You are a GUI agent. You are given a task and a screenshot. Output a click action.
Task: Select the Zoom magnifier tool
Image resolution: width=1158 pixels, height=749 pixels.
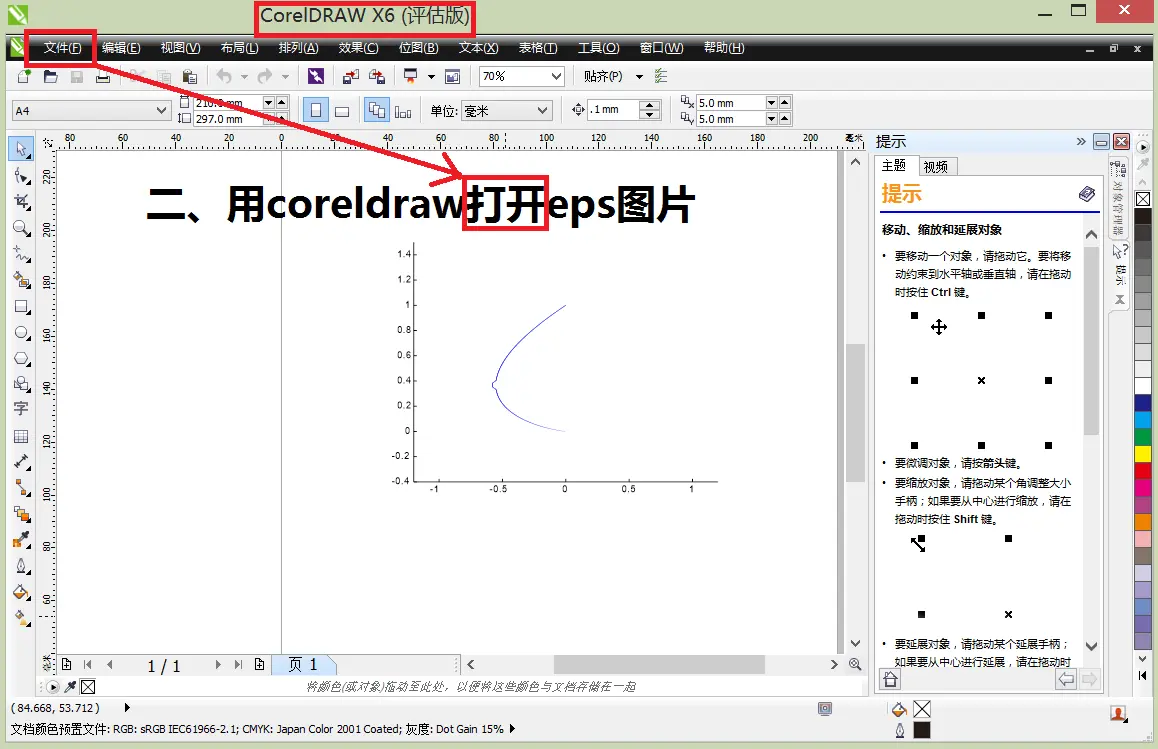click(x=21, y=228)
